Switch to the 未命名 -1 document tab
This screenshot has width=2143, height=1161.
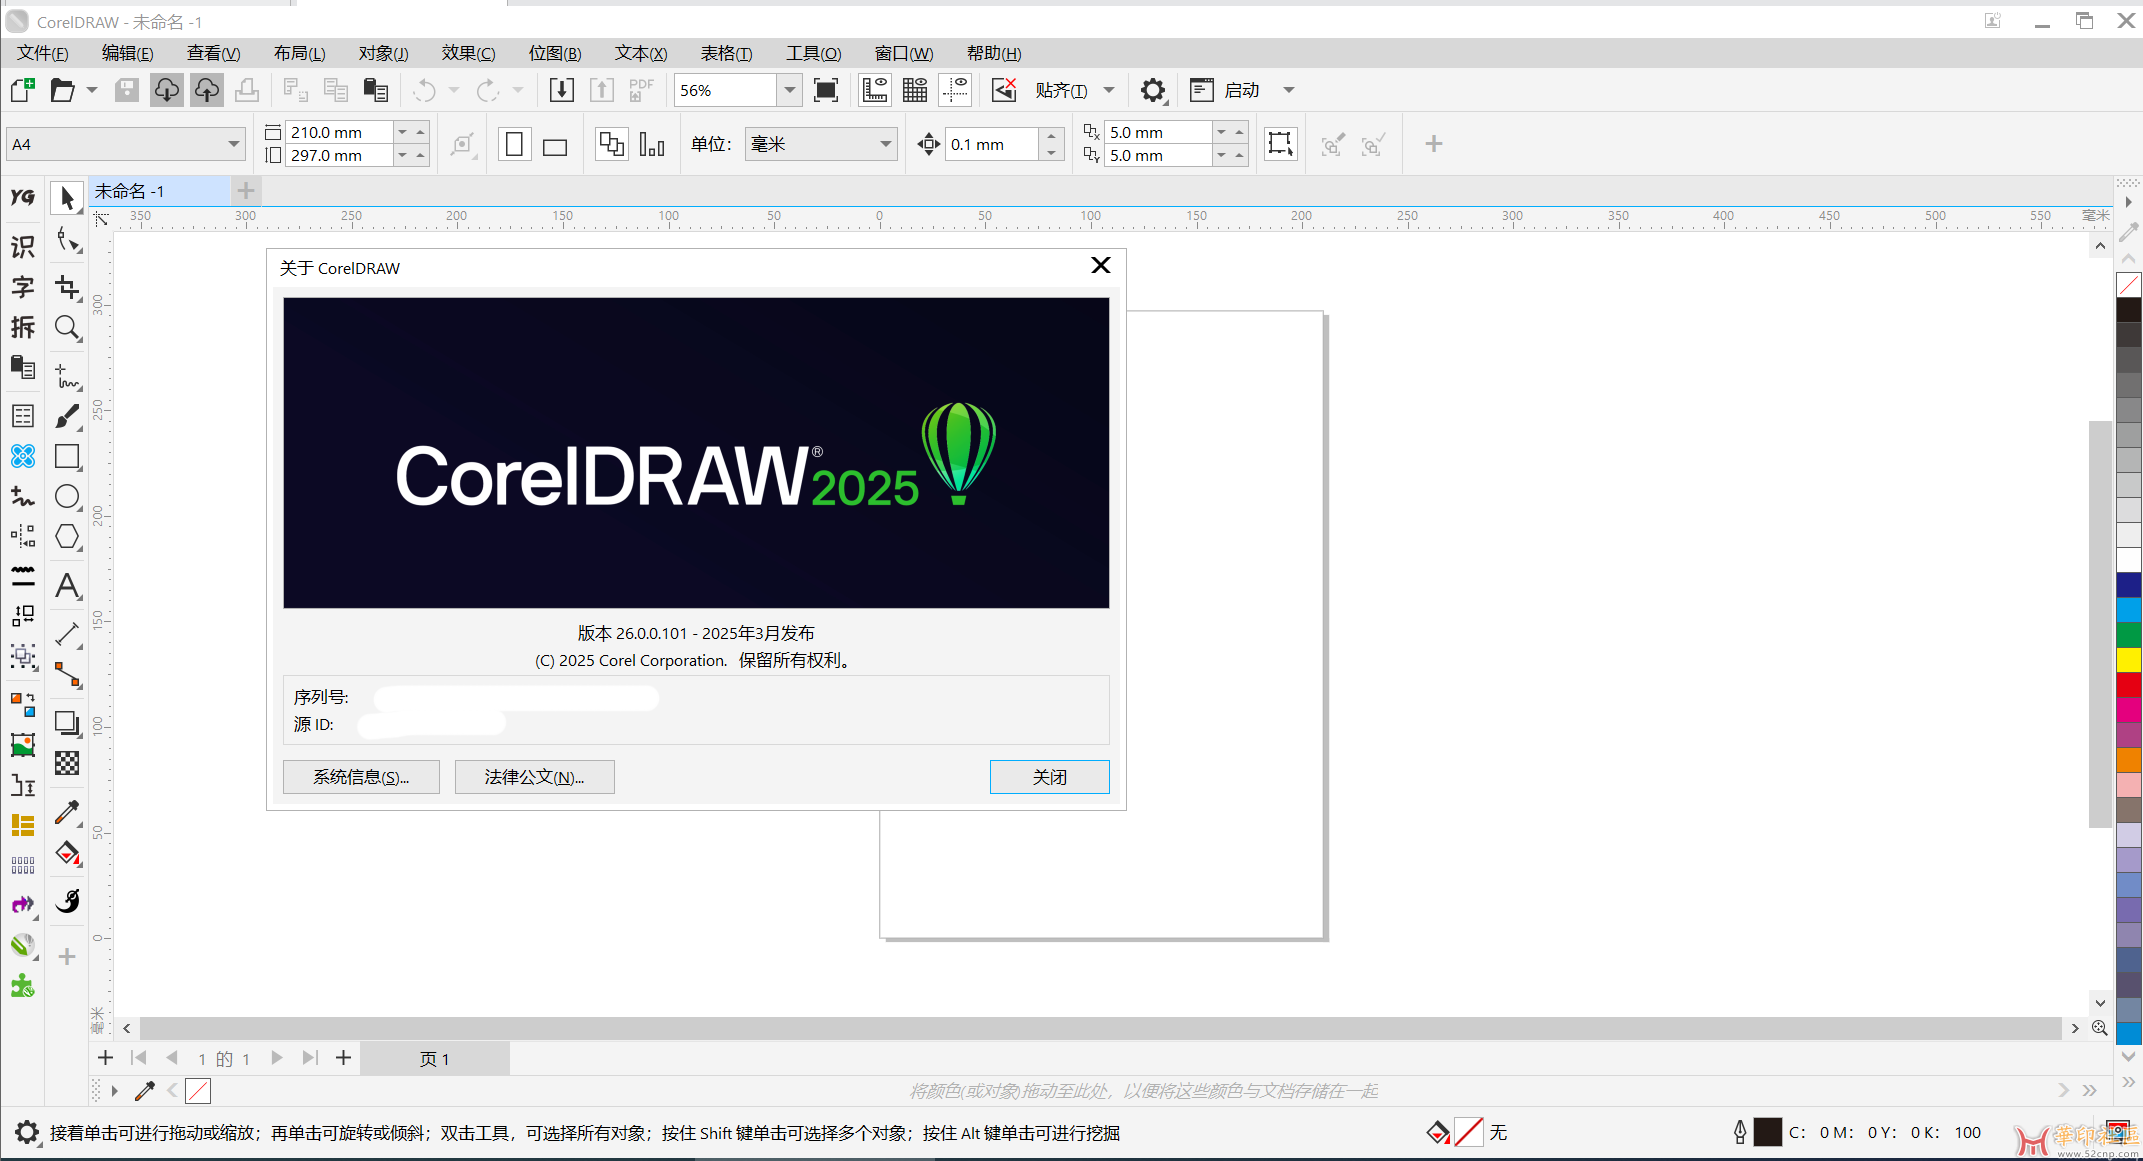(160, 190)
